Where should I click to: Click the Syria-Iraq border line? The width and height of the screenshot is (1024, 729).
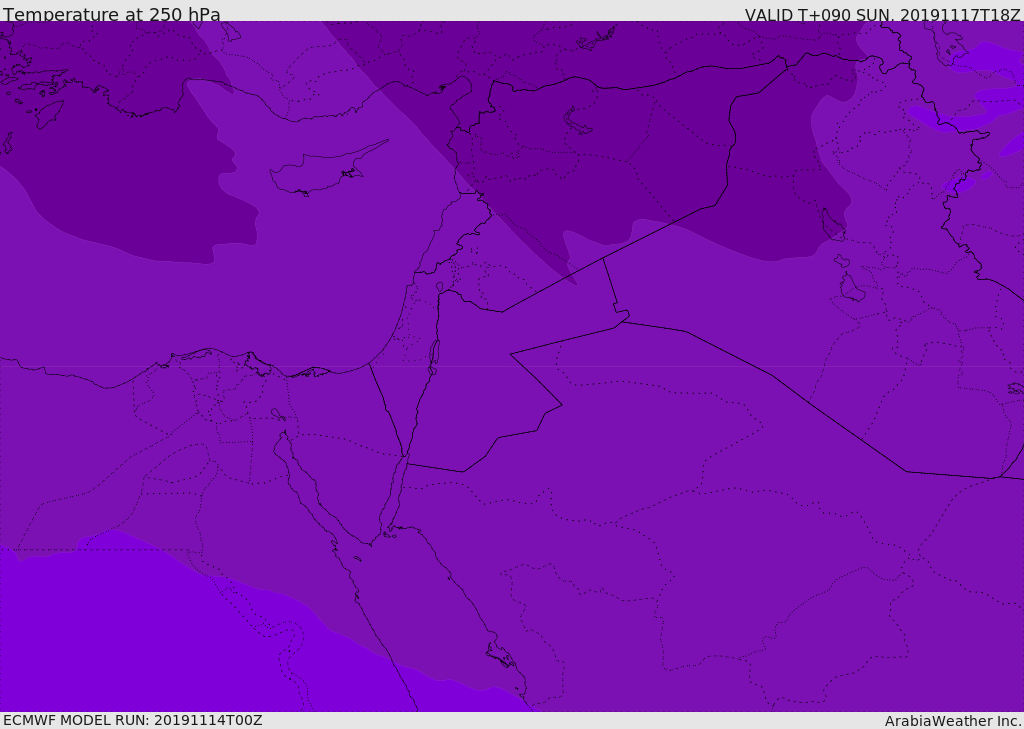(x=660, y=230)
